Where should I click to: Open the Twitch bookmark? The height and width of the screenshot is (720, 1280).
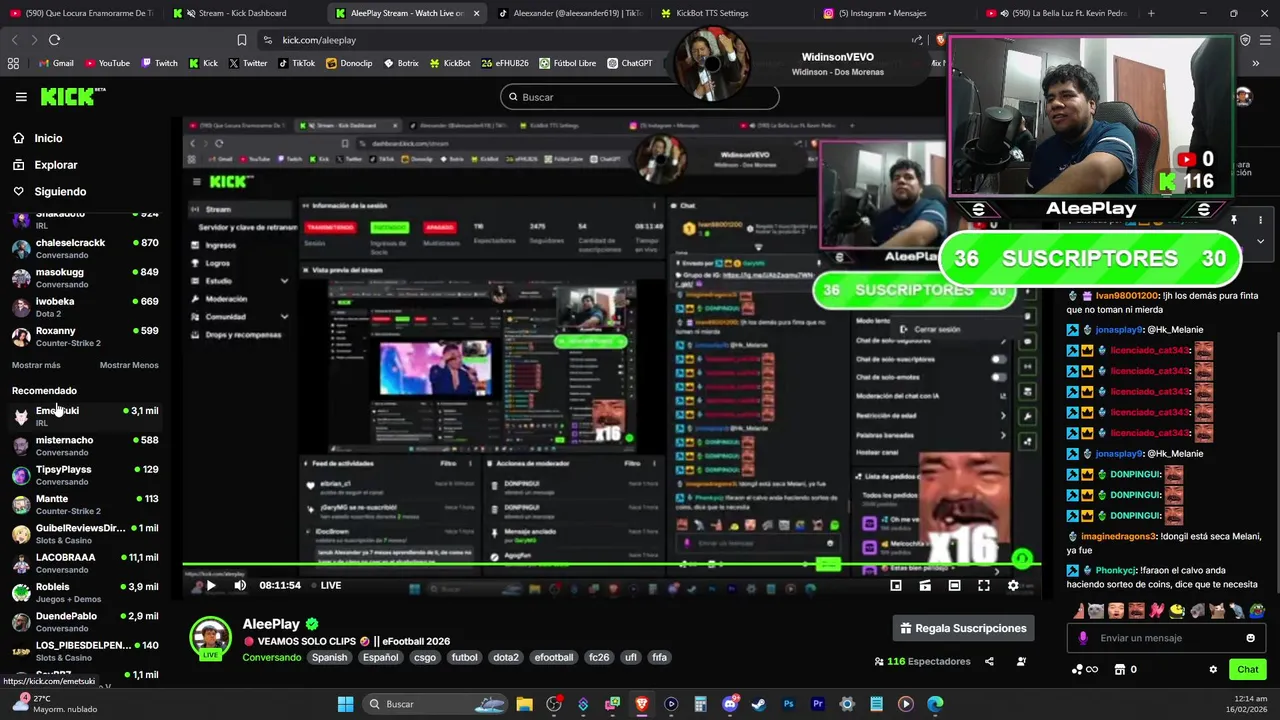(160, 63)
